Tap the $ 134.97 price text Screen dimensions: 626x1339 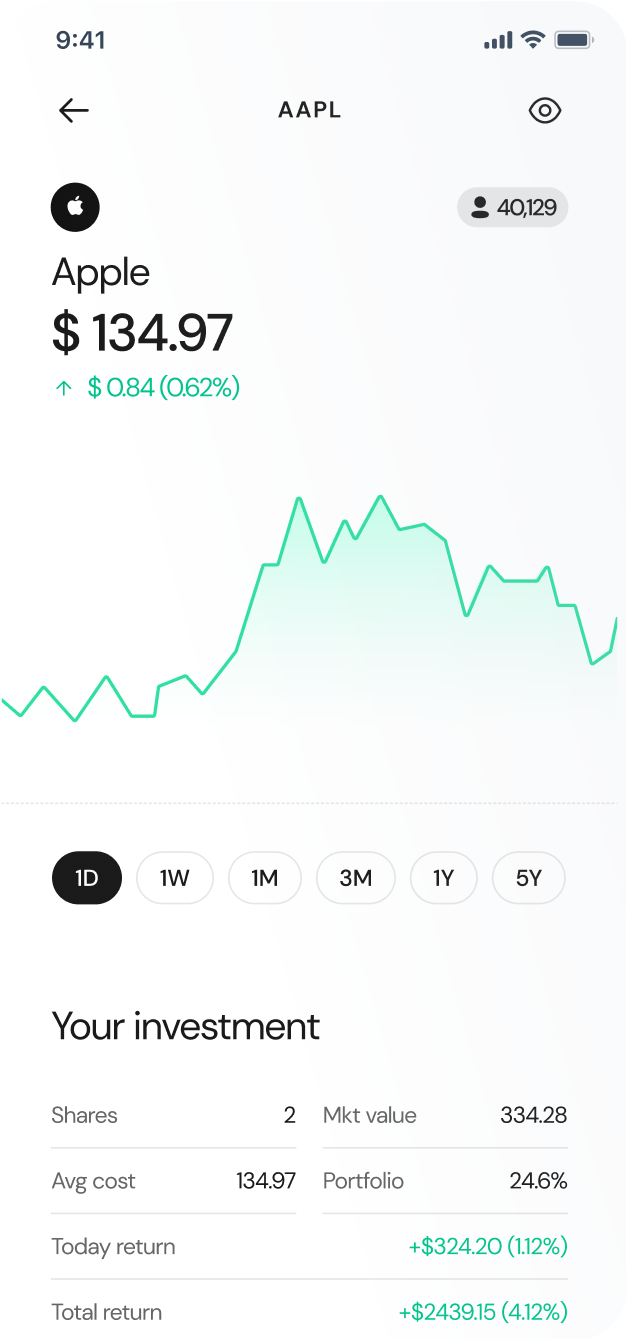point(142,333)
